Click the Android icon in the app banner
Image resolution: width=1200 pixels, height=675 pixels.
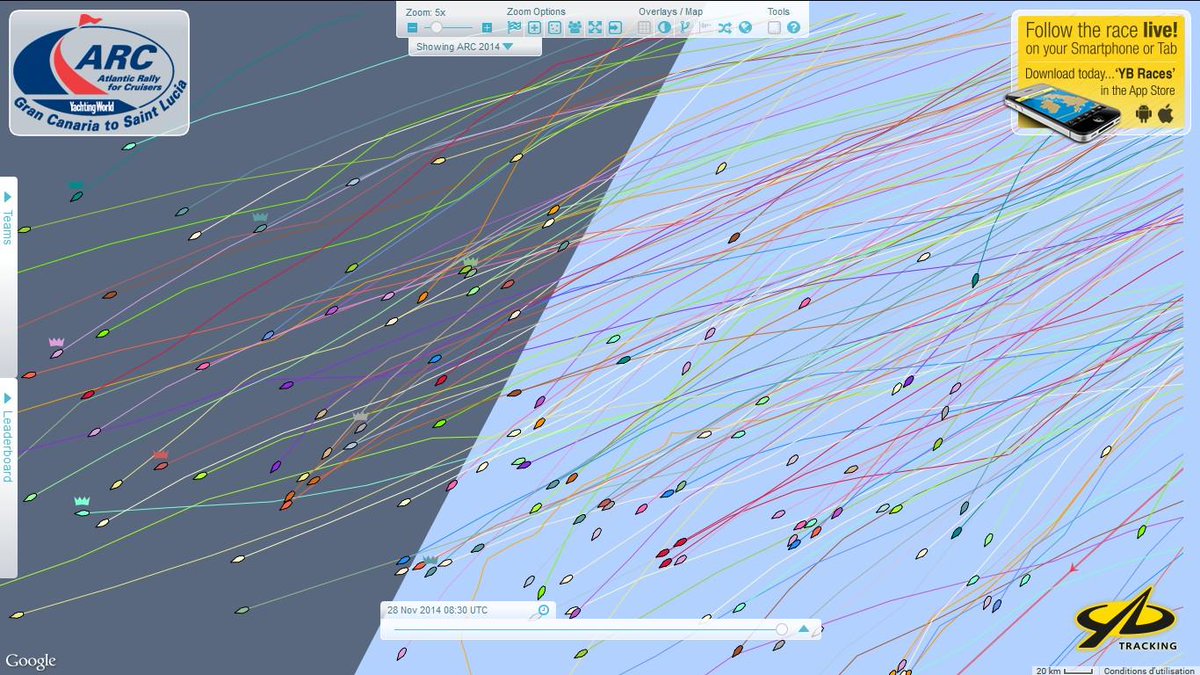click(1143, 115)
